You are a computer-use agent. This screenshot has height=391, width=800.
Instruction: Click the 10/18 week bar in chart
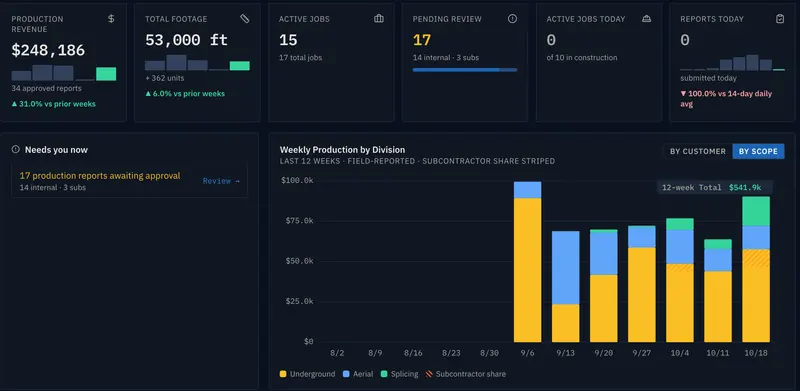[756, 270]
